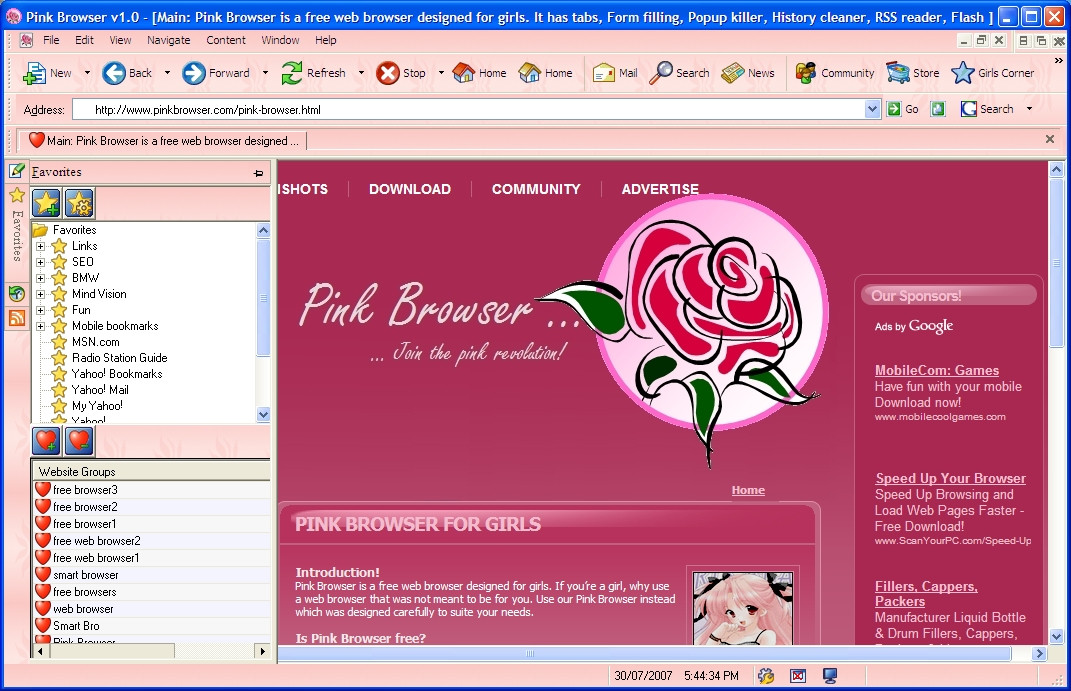Expand the Fun favorites folder

pos(40,310)
